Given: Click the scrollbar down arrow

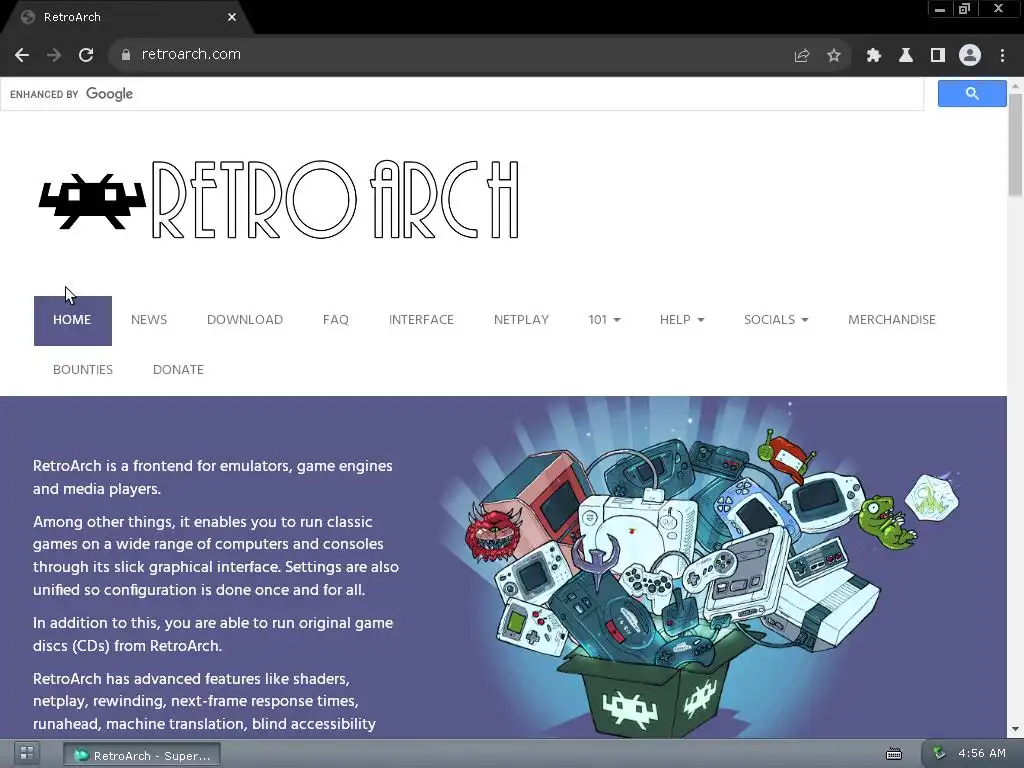Looking at the screenshot, I should coord(1015,729).
